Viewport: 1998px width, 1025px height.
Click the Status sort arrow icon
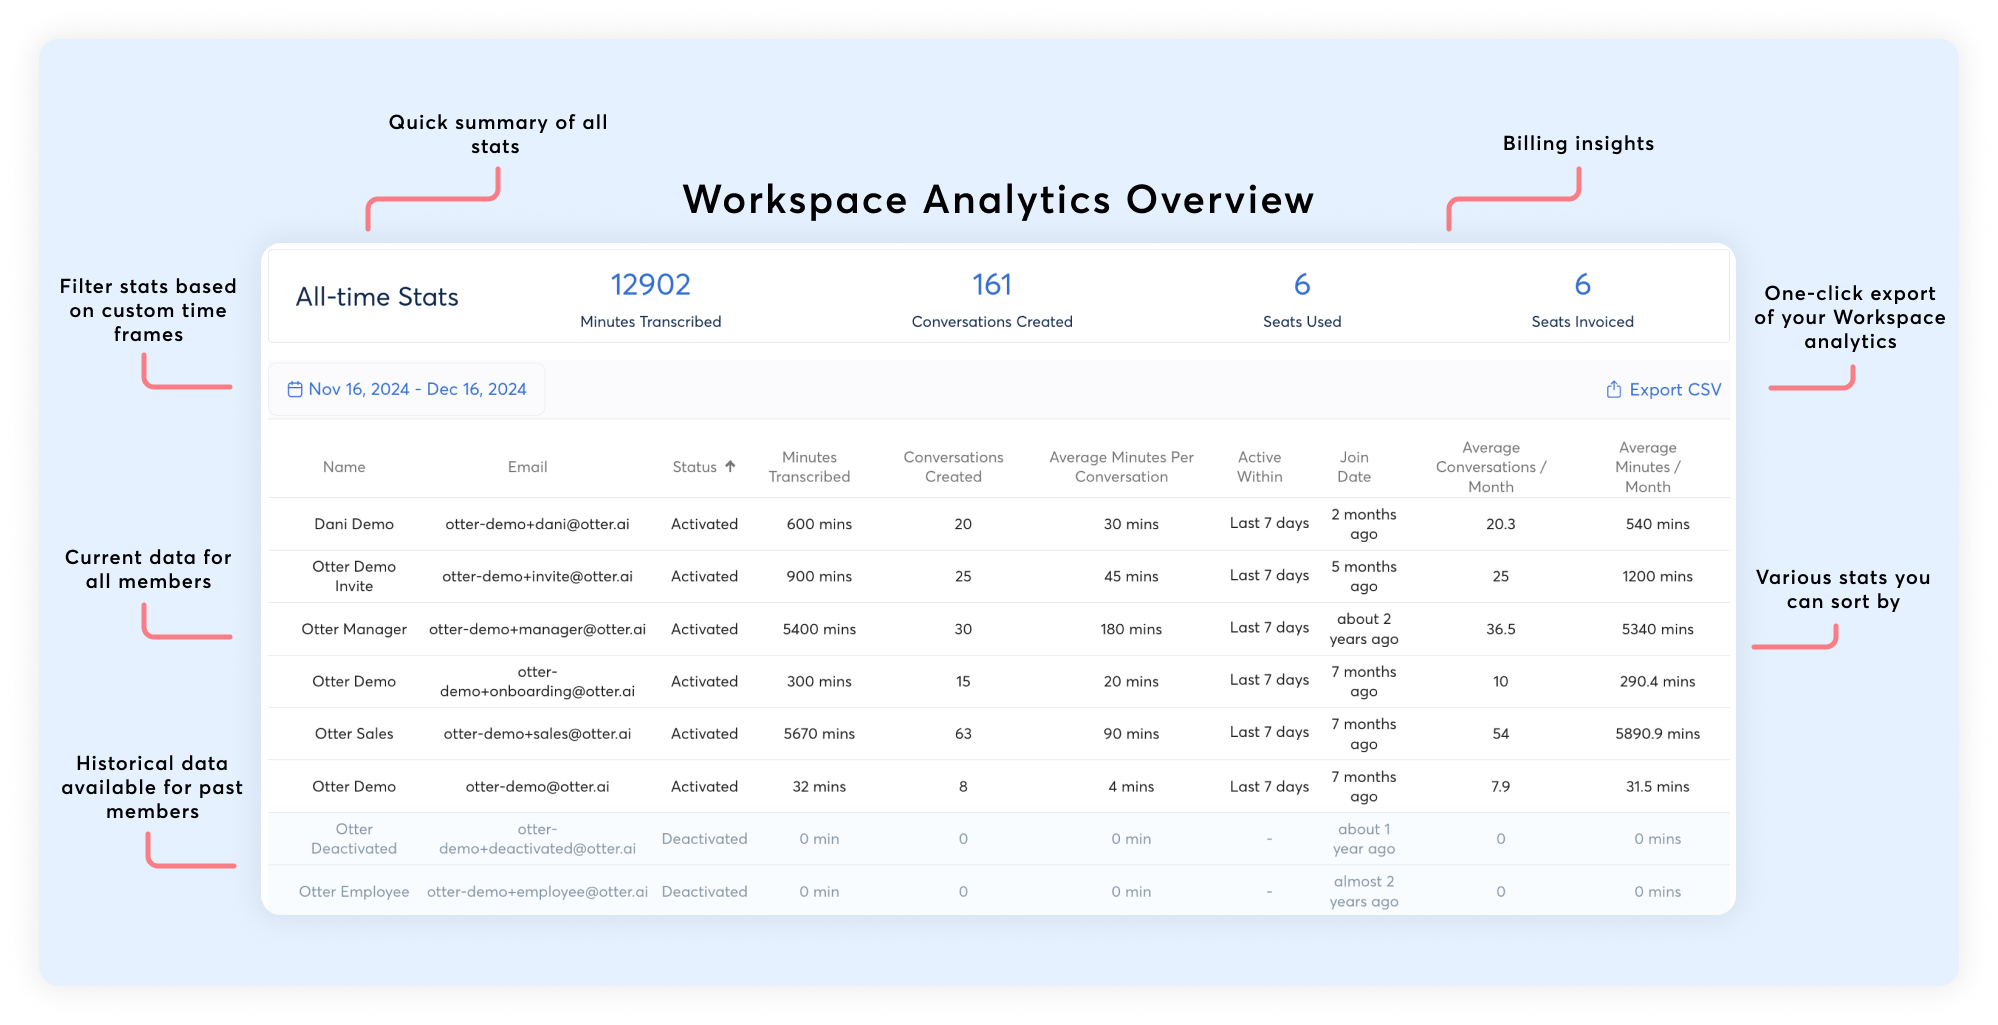click(x=730, y=466)
